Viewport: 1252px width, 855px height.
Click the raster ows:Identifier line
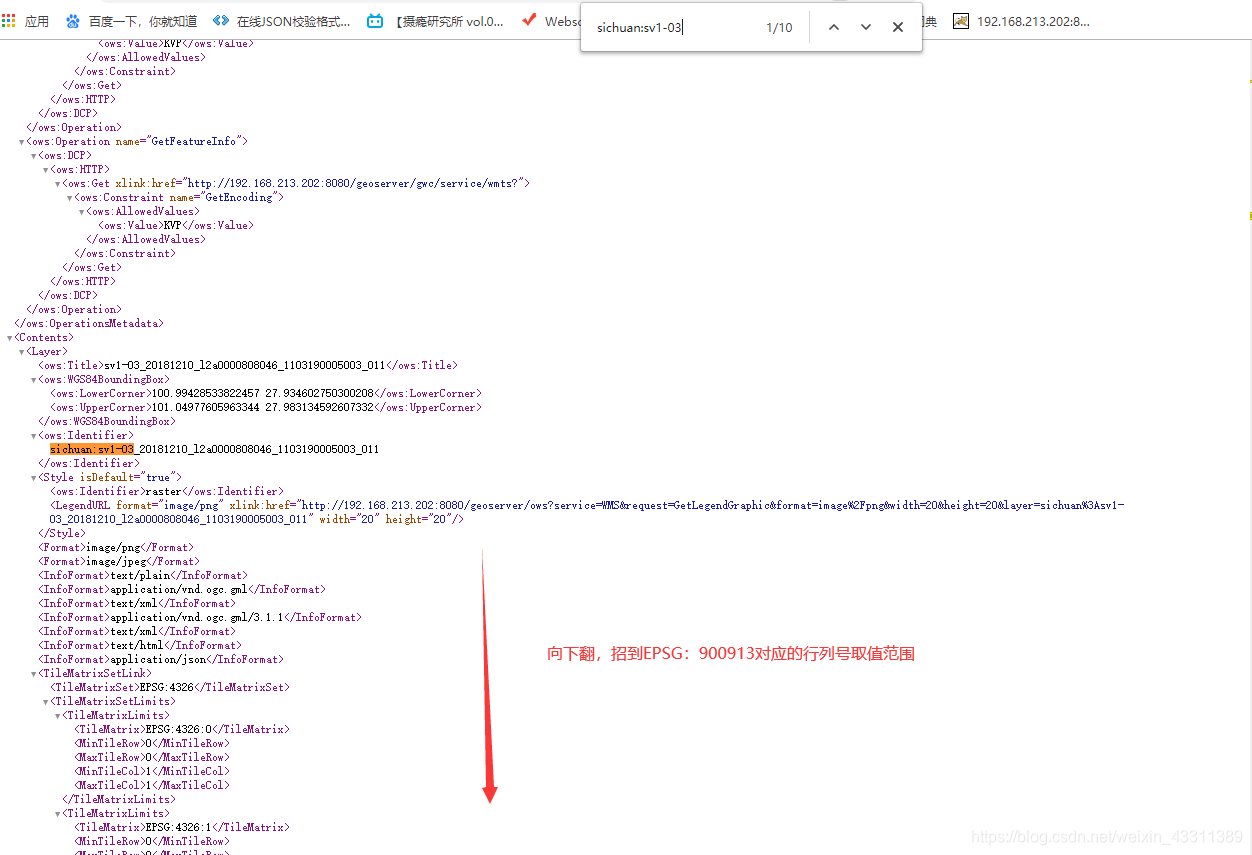tap(167, 492)
